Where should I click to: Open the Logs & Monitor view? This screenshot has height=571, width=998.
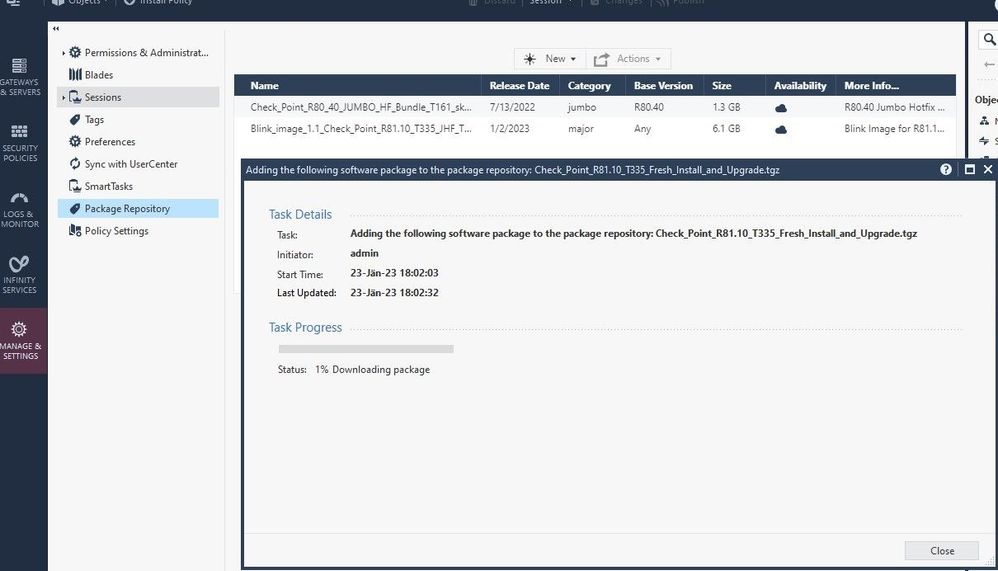(x=20, y=209)
